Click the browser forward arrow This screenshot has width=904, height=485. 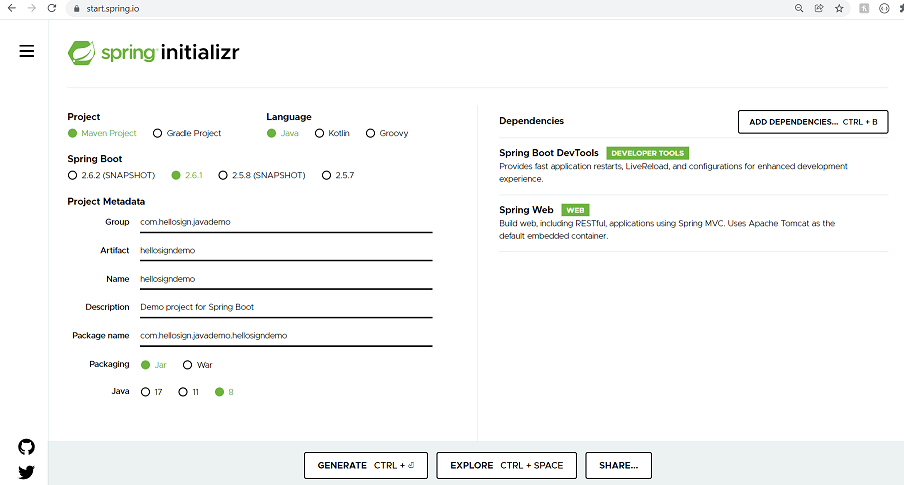coord(32,8)
